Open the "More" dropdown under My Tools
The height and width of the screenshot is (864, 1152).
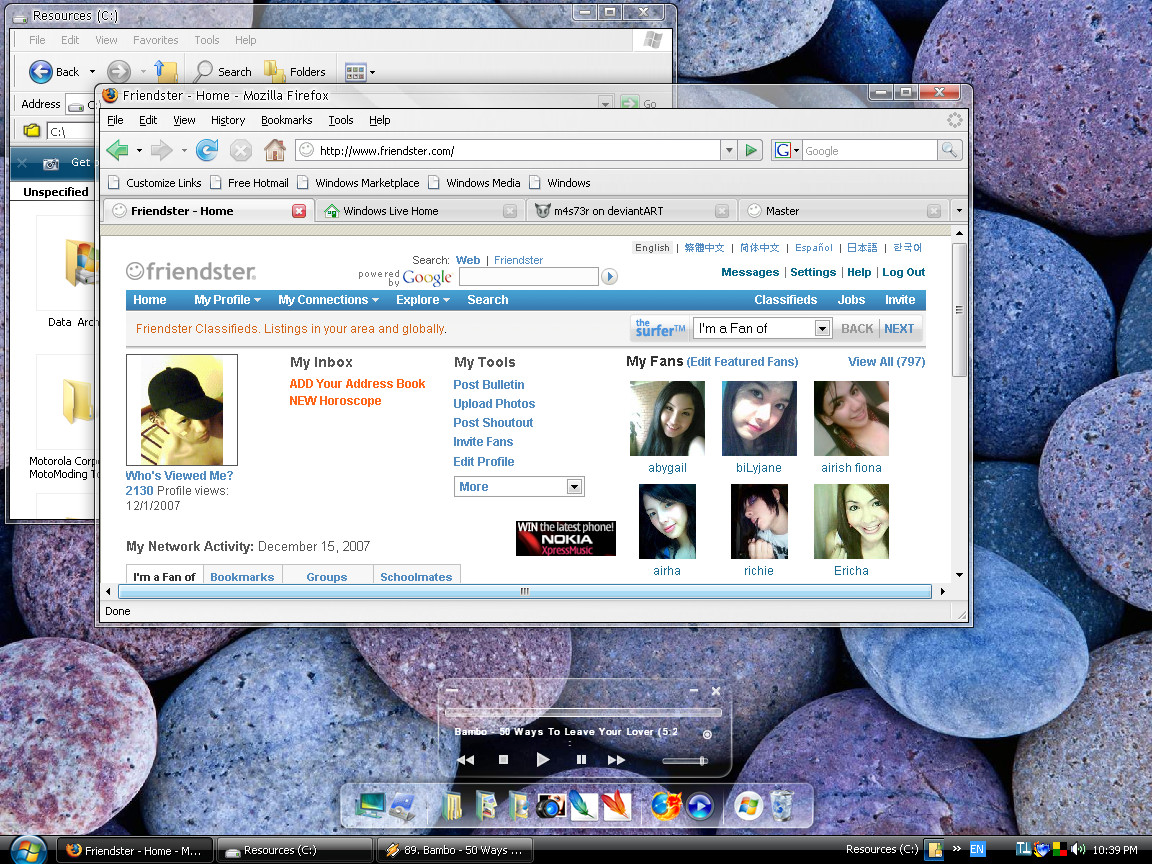tap(573, 486)
